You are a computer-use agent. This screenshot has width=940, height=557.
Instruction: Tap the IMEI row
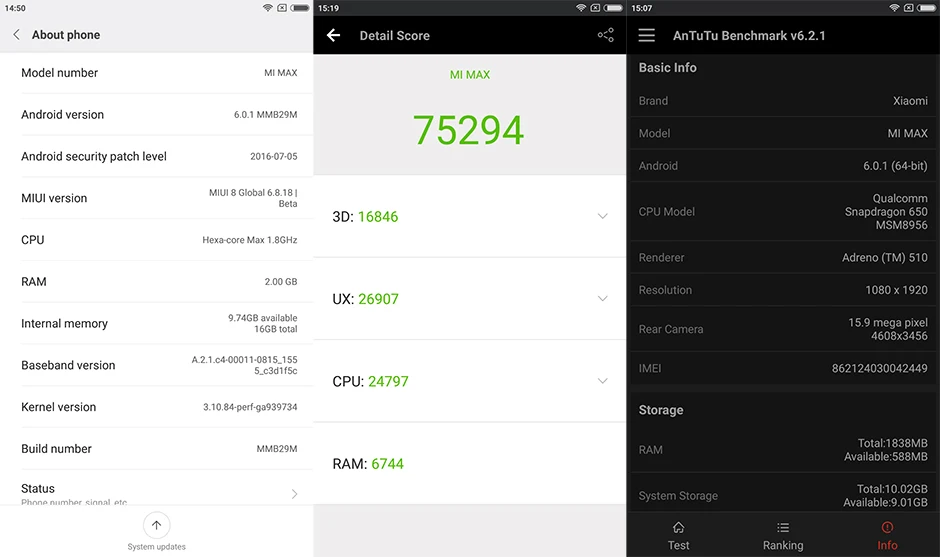point(783,368)
